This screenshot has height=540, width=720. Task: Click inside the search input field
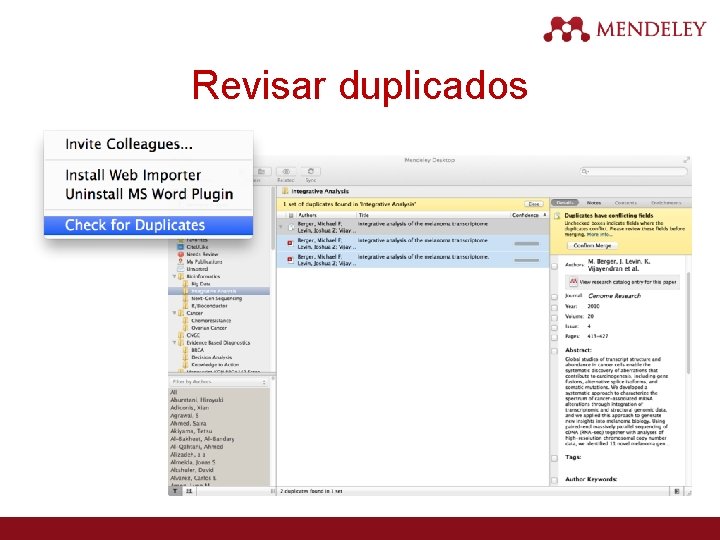coord(634,171)
